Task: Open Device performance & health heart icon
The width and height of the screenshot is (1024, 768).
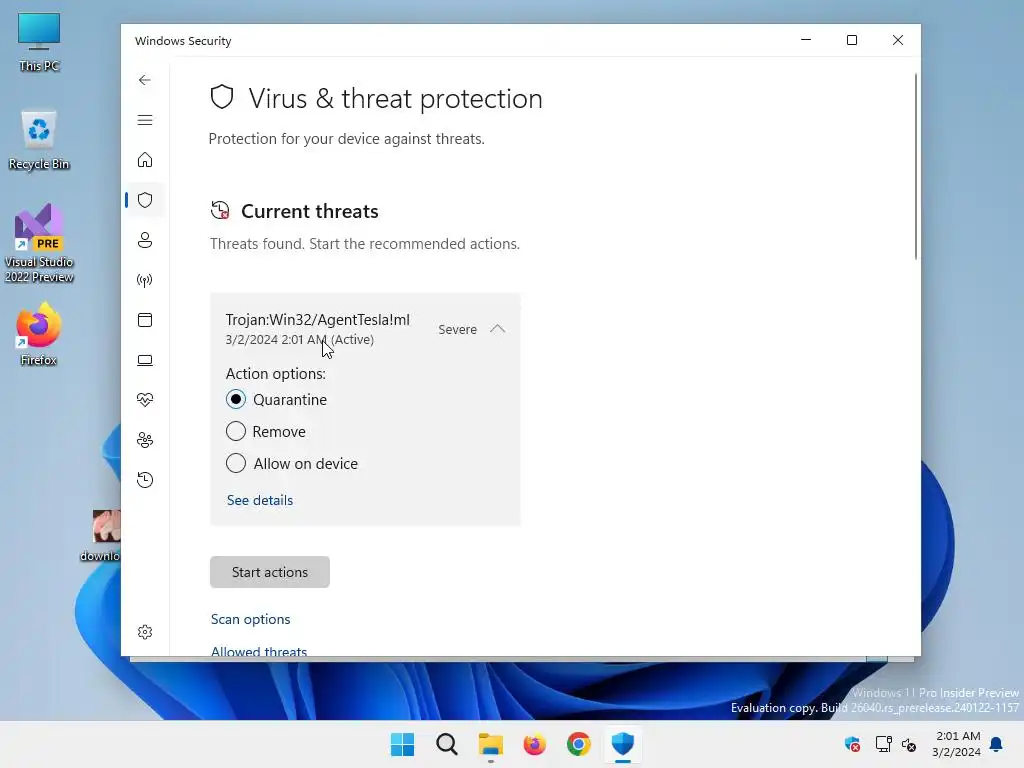Action: tap(145, 400)
